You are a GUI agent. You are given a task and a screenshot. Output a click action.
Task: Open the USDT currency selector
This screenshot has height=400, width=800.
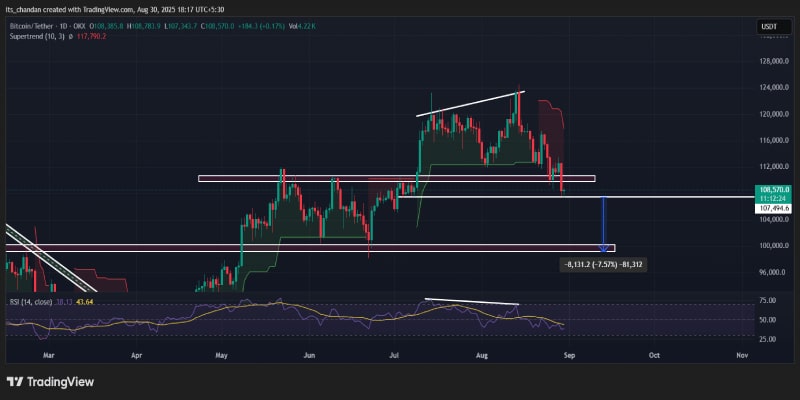click(769, 27)
